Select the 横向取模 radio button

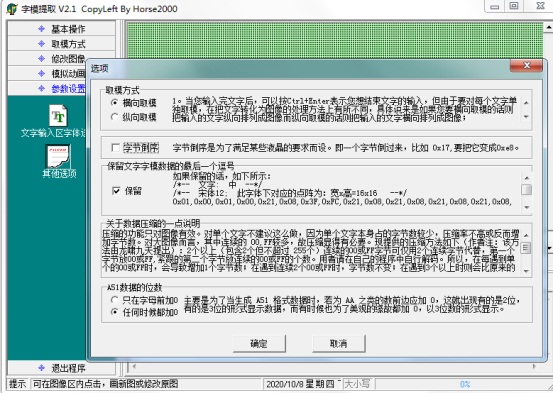[114, 103]
